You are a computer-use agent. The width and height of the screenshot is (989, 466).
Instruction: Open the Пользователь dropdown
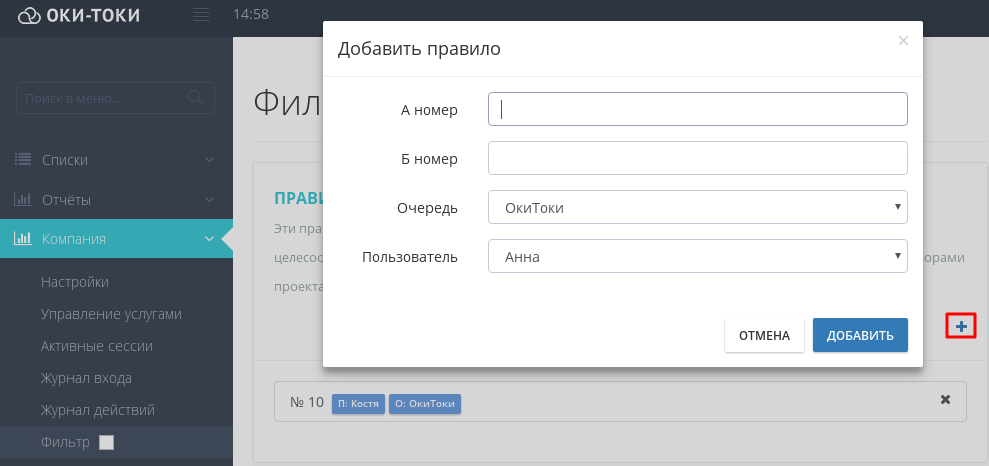point(697,256)
